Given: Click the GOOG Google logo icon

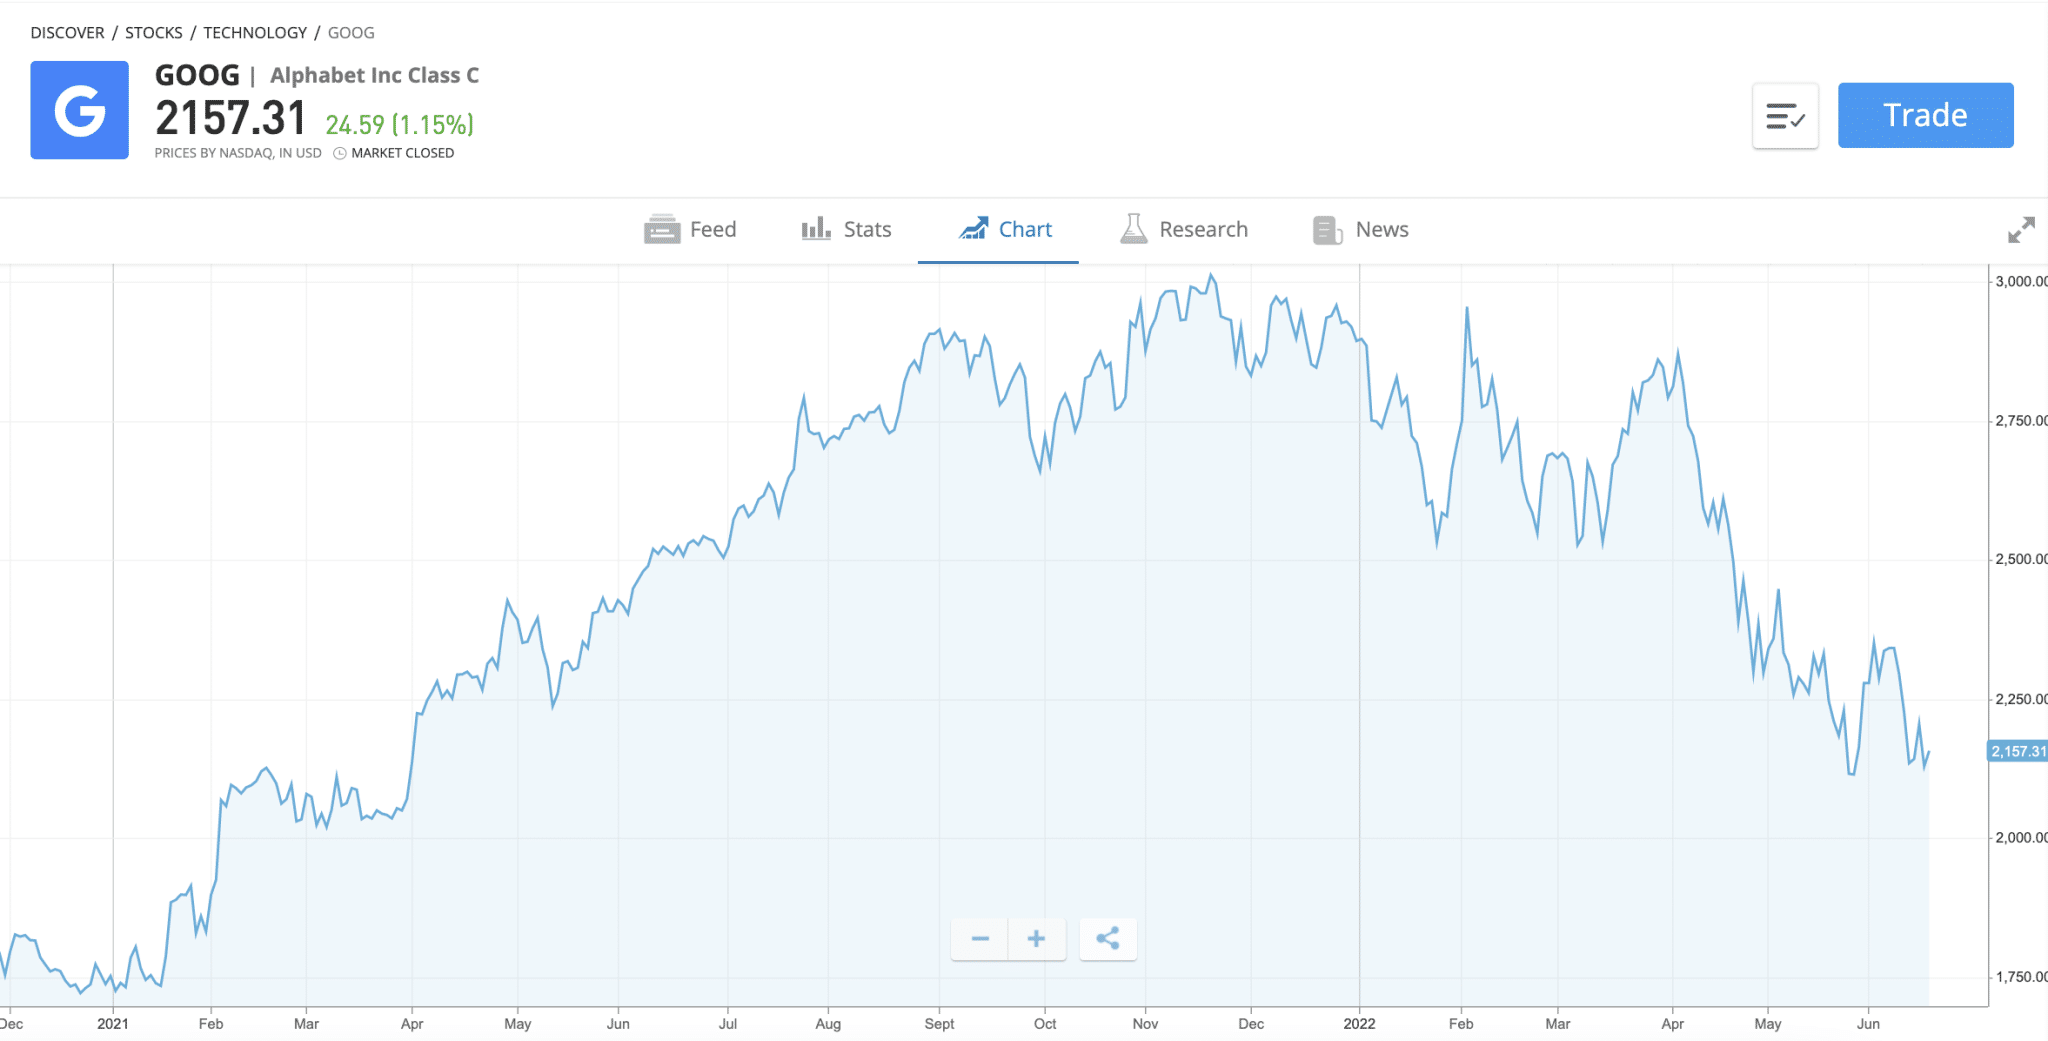Looking at the screenshot, I should pos(79,110).
